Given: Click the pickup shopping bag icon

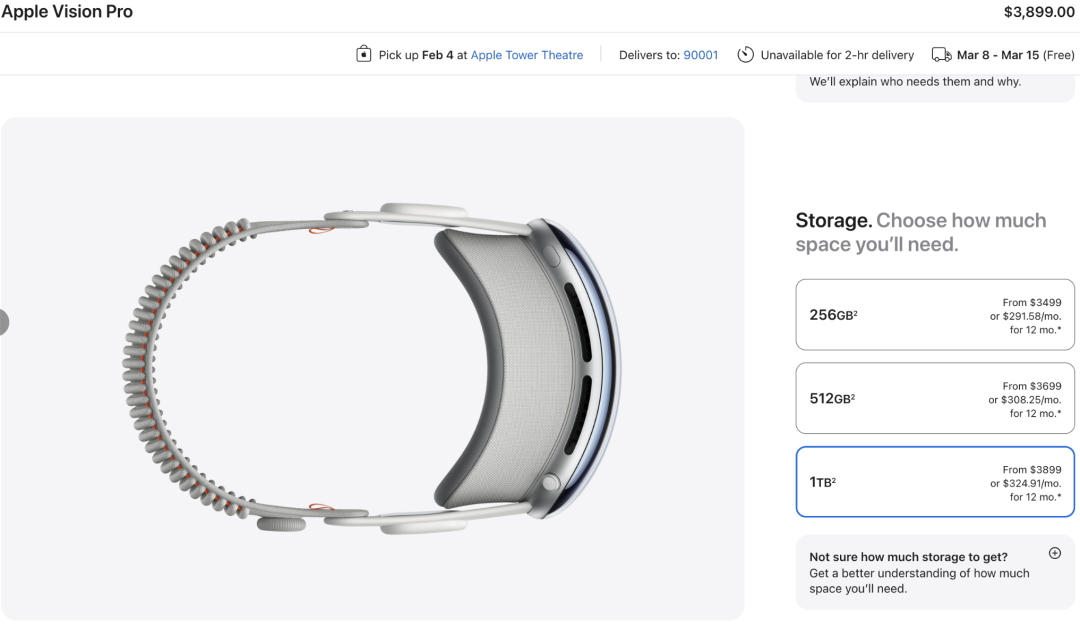Looking at the screenshot, I should [364, 54].
